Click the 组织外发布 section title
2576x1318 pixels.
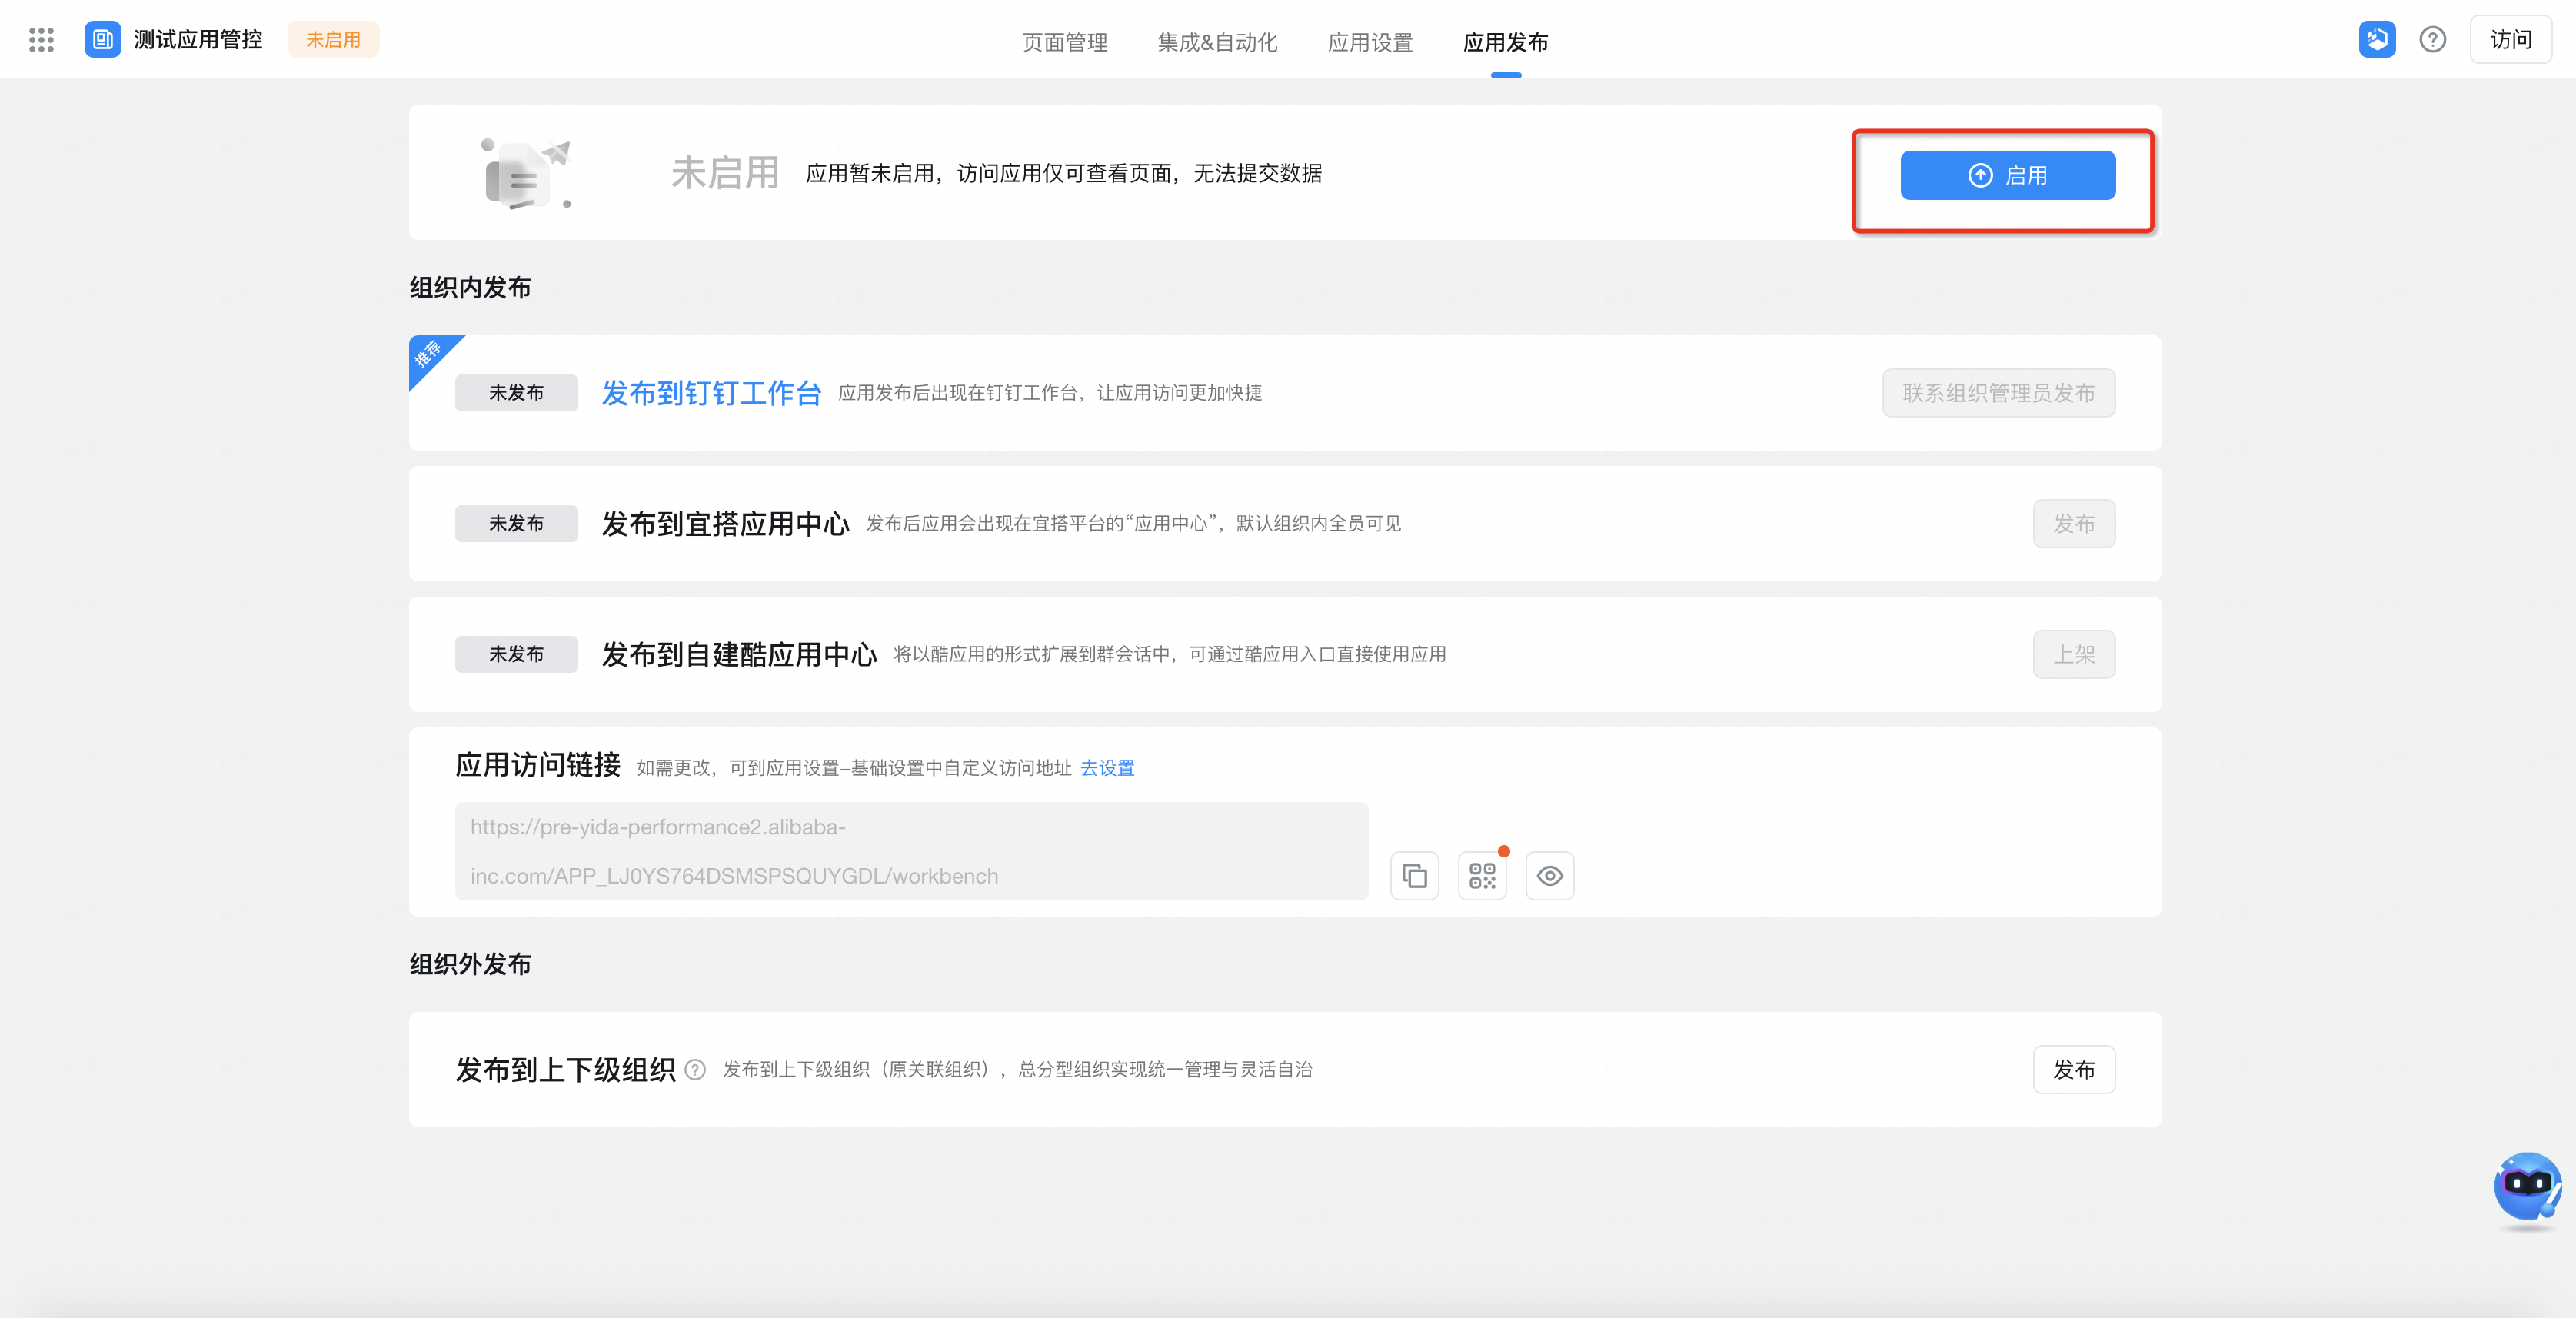470,964
